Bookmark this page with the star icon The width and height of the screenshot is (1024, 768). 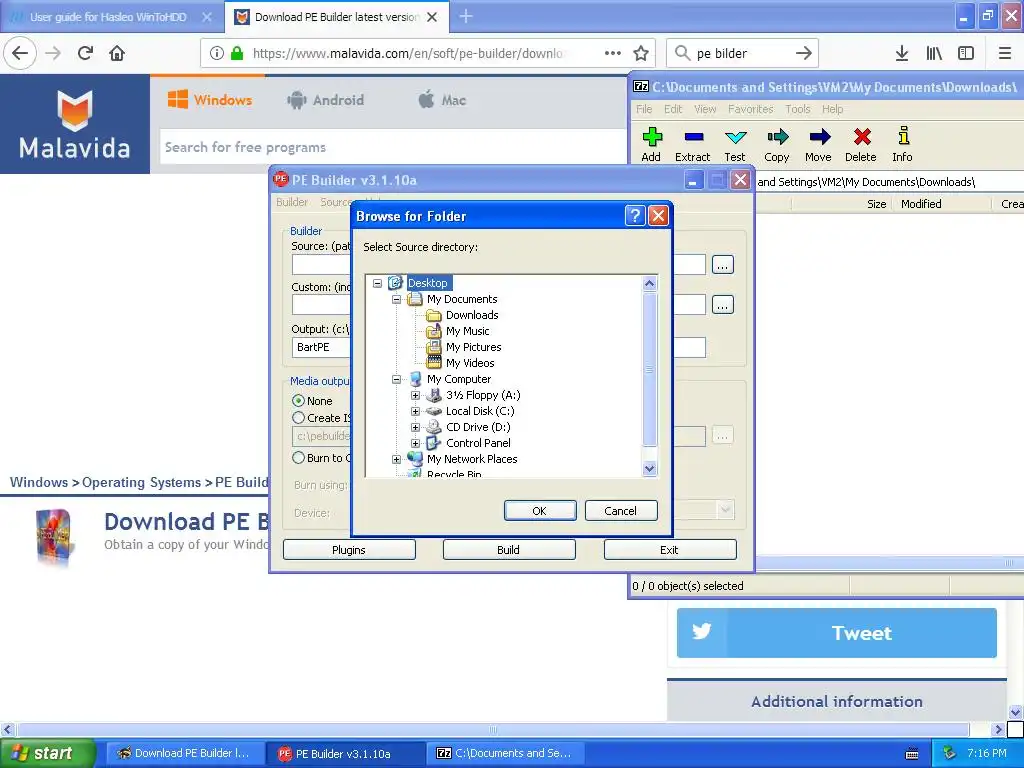(x=641, y=53)
